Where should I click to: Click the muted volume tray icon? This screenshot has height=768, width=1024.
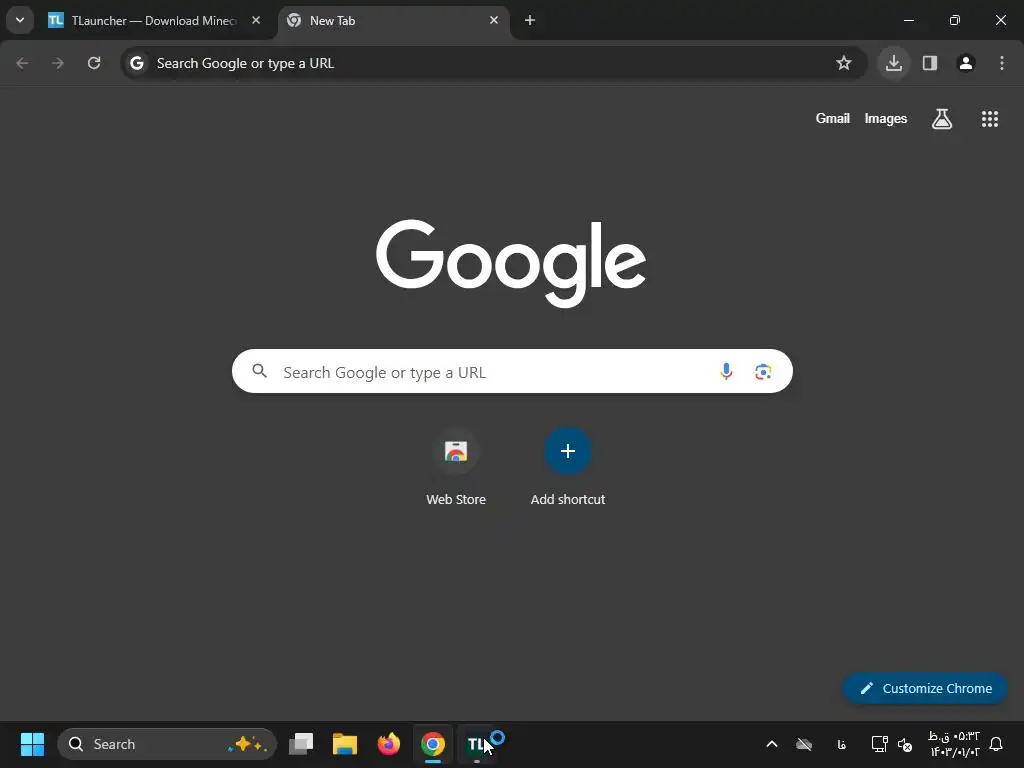(x=905, y=744)
